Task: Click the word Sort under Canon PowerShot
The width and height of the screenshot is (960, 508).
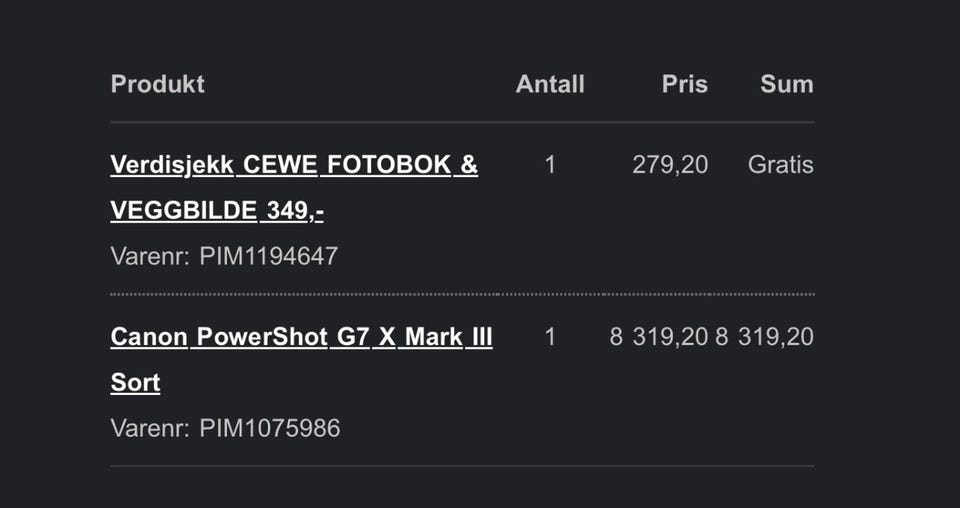Action: click(x=135, y=383)
